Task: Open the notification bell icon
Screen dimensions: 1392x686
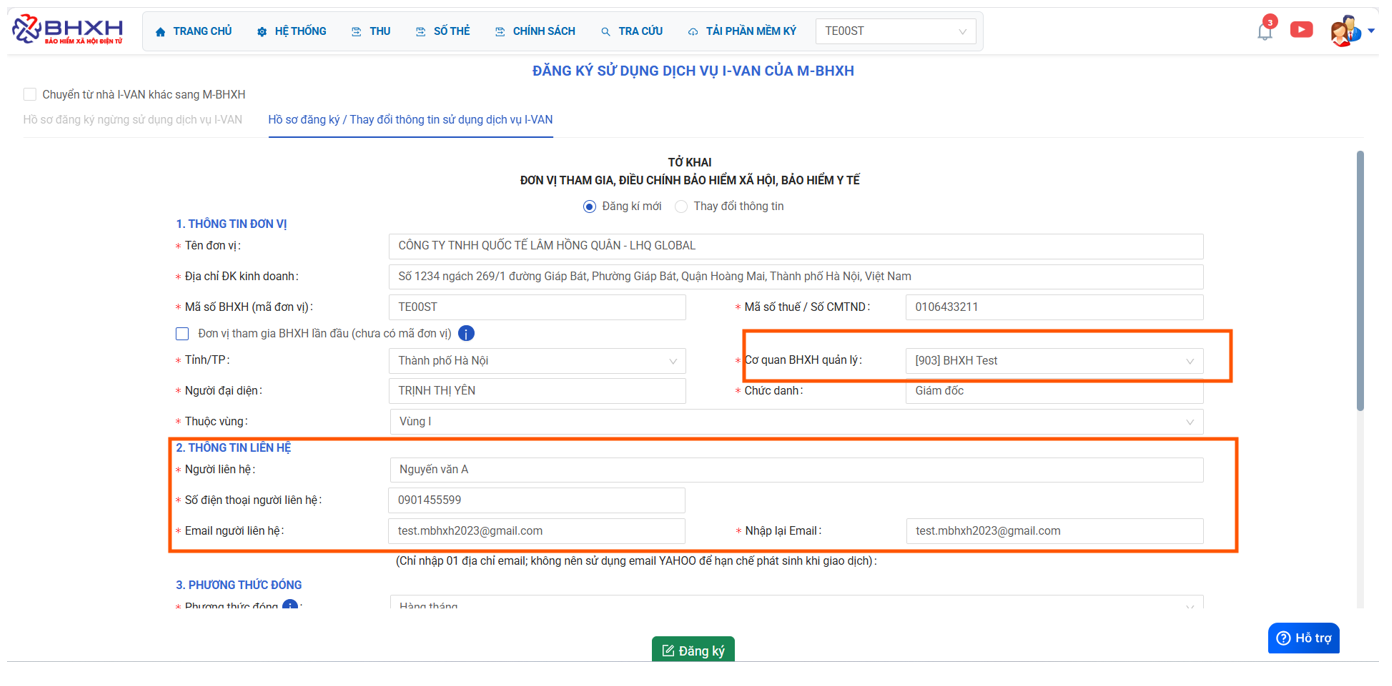Action: click(1265, 31)
